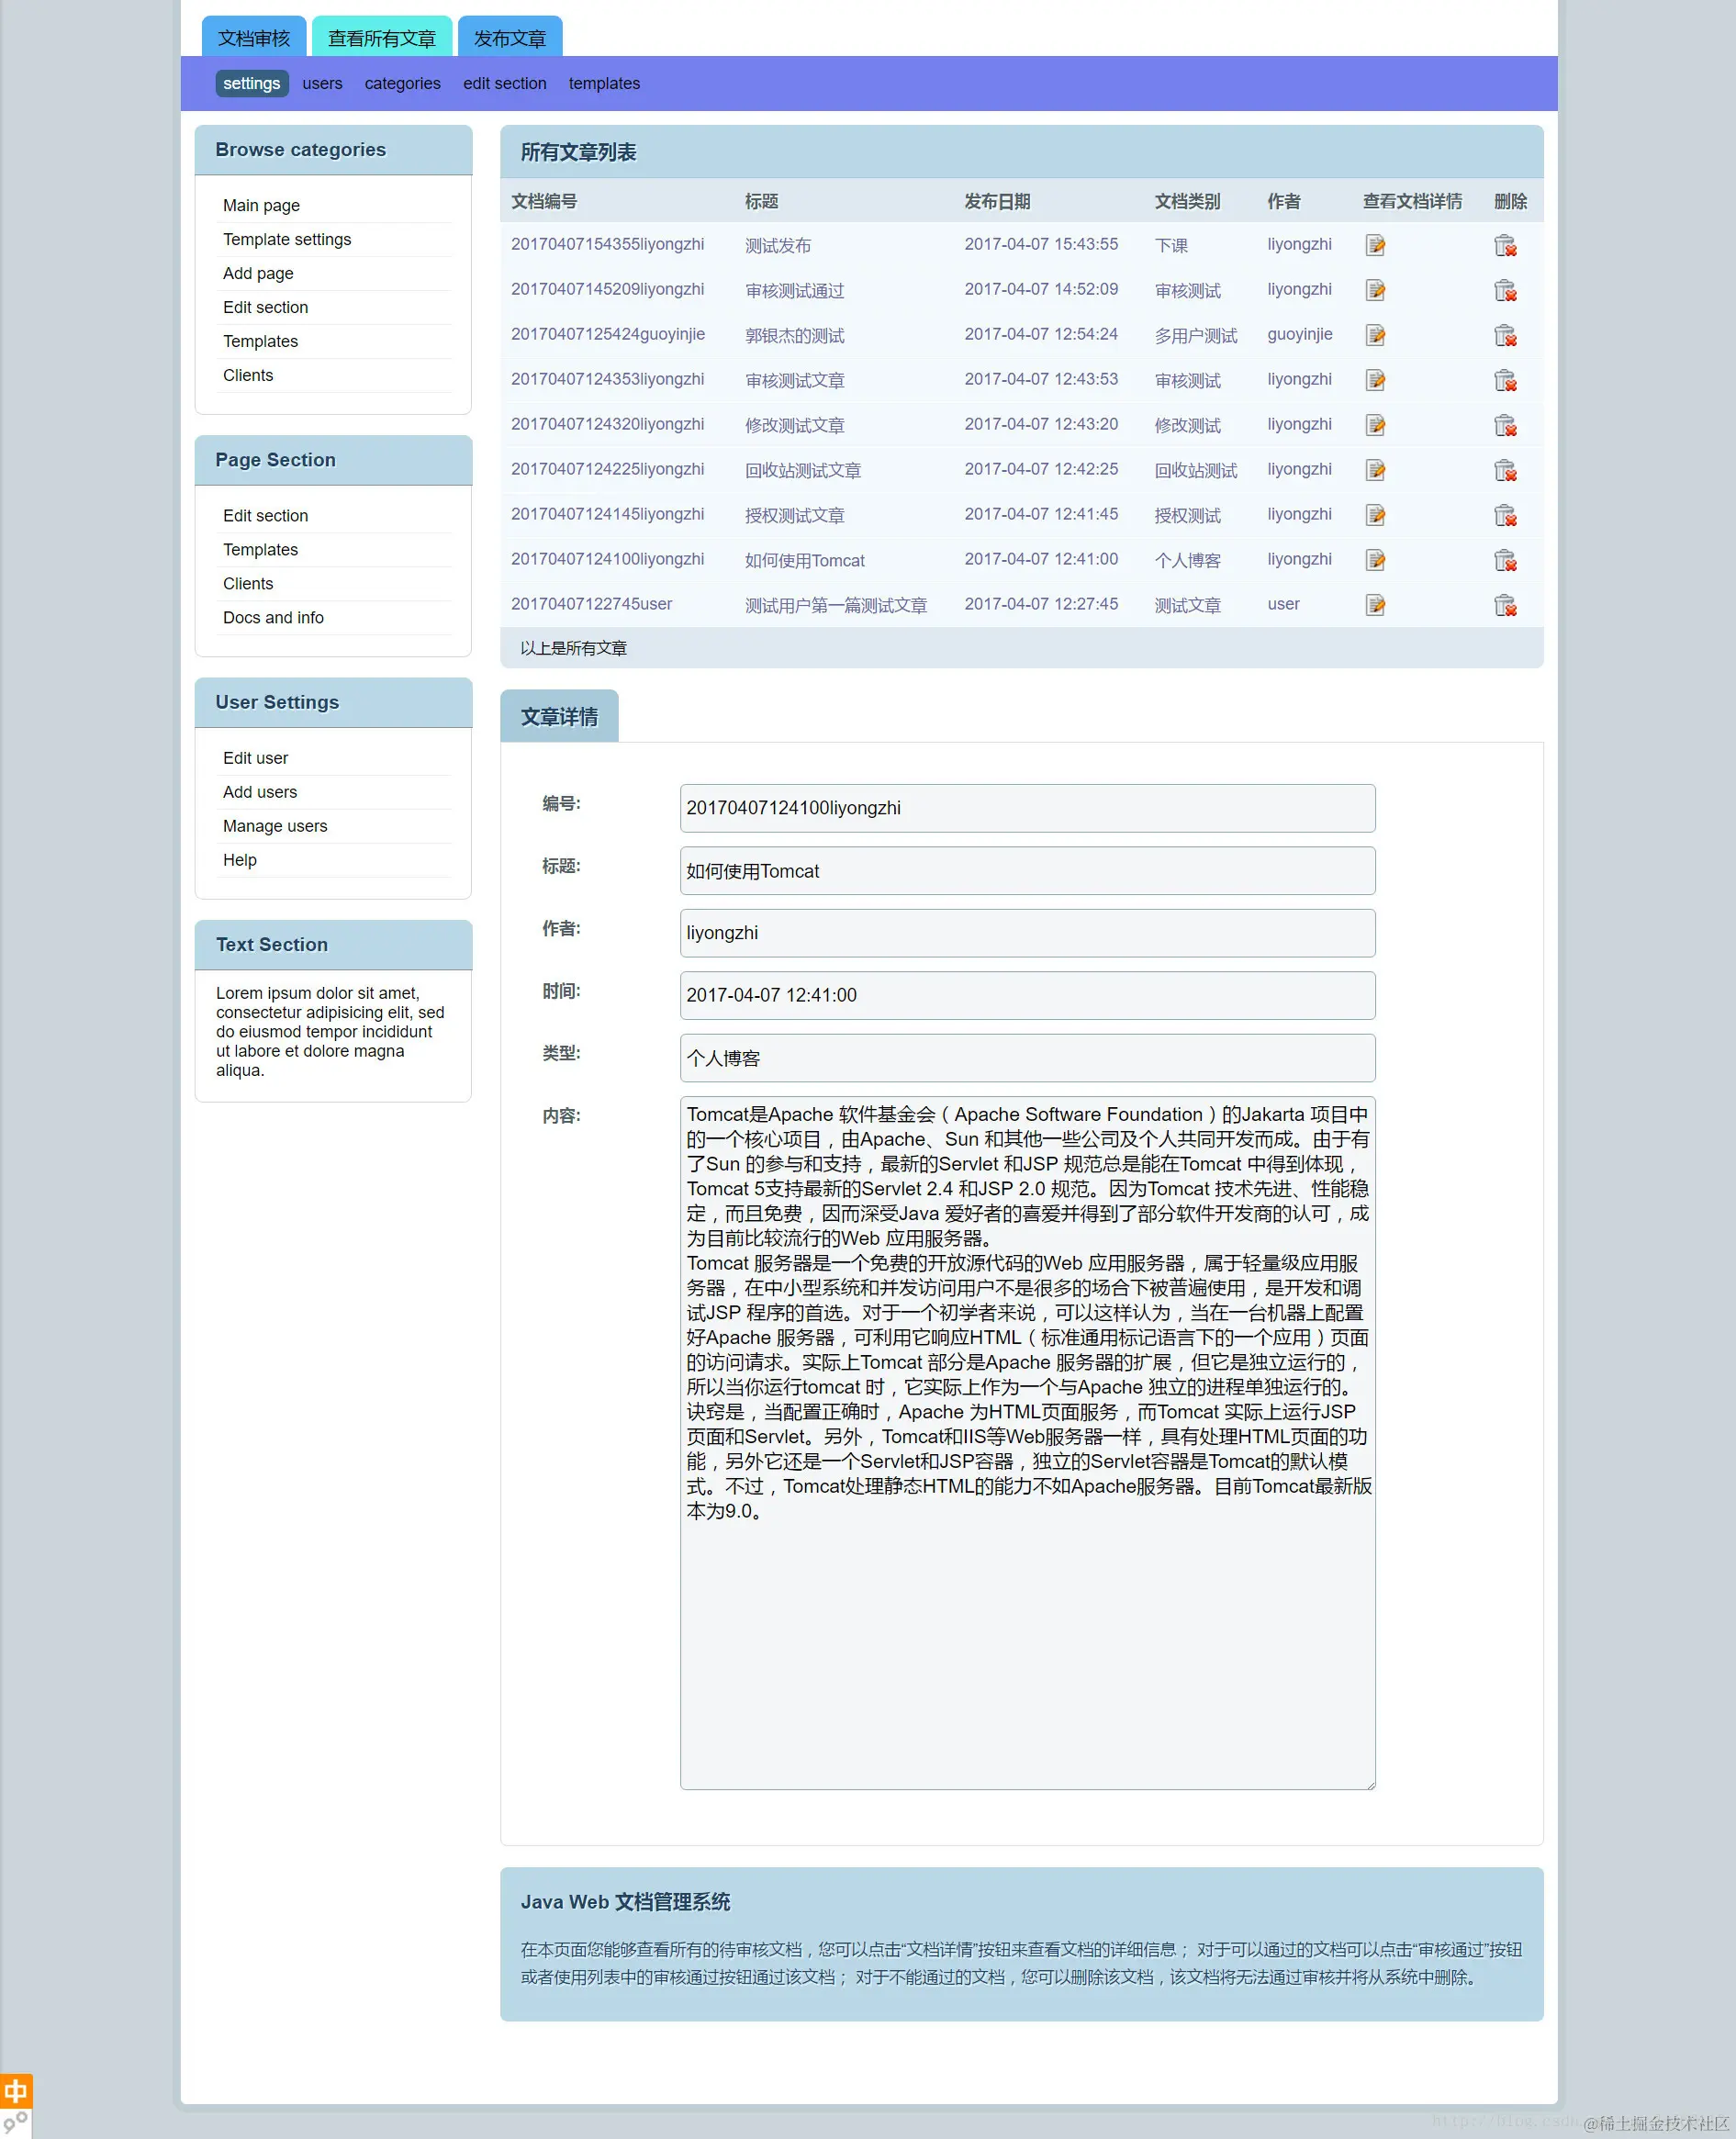Image resolution: width=1736 pixels, height=2139 pixels.
Task: Click document ID 20170407154355liyongzhi
Action: coord(607,244)
